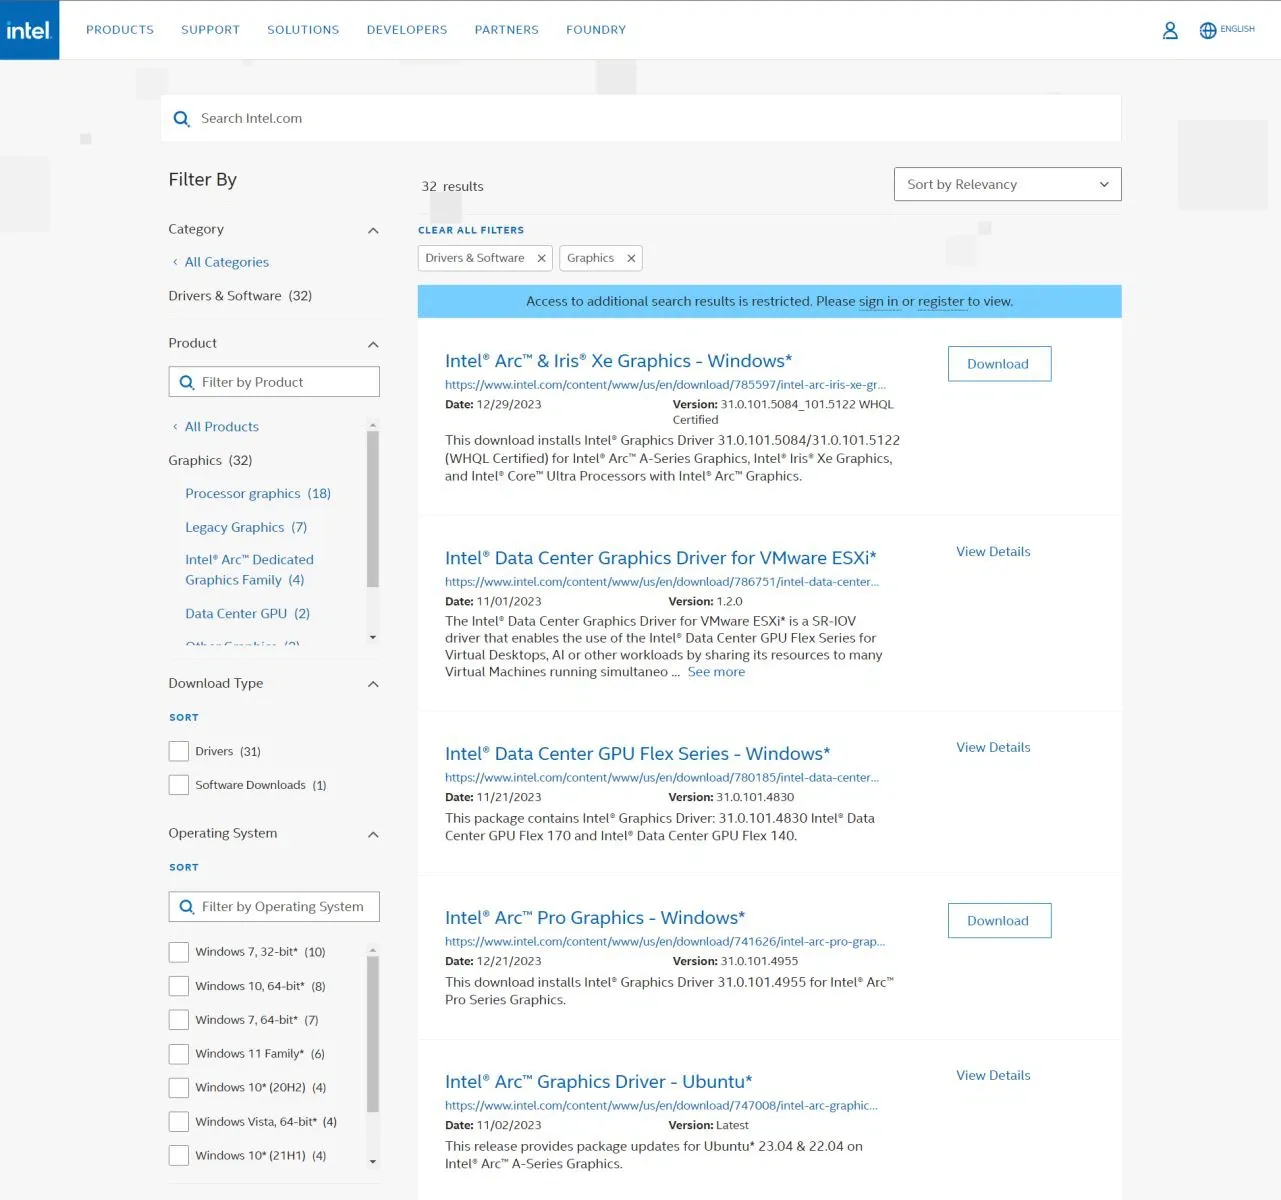This screenshot has width=1281, height=1200.
Task: Click Clear All Filters
Action: click(x=471, y=230)
